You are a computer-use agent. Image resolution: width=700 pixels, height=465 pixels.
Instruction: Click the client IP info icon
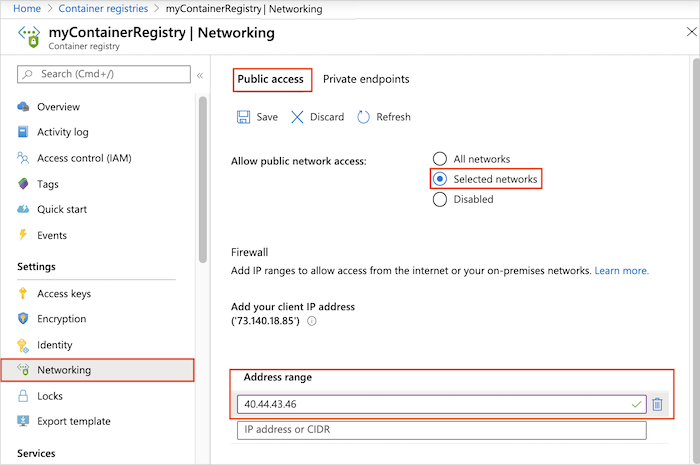(x=312, y=321)
